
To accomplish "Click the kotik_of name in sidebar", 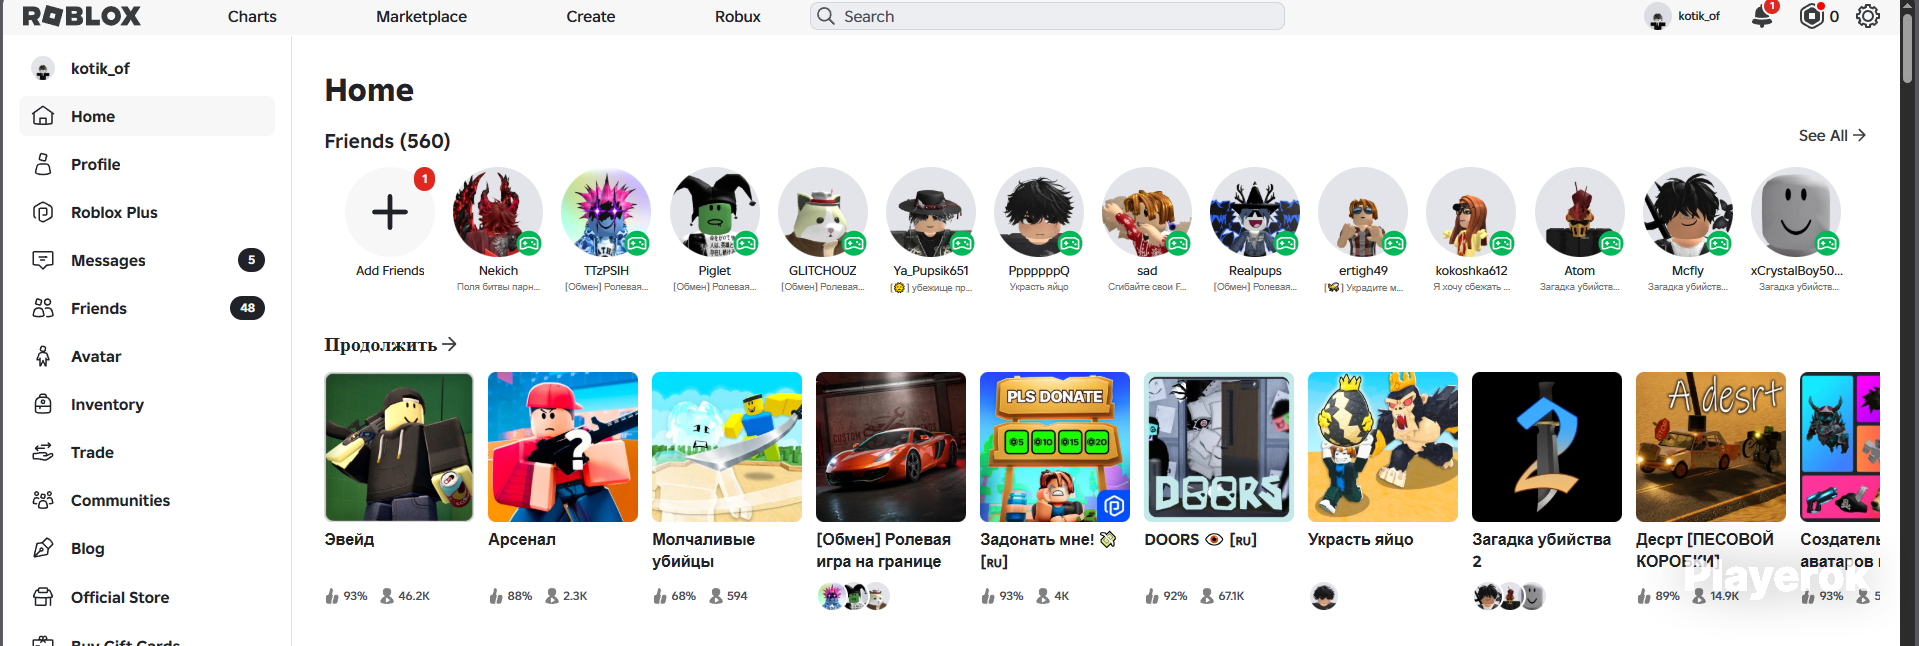I will 100,68.
